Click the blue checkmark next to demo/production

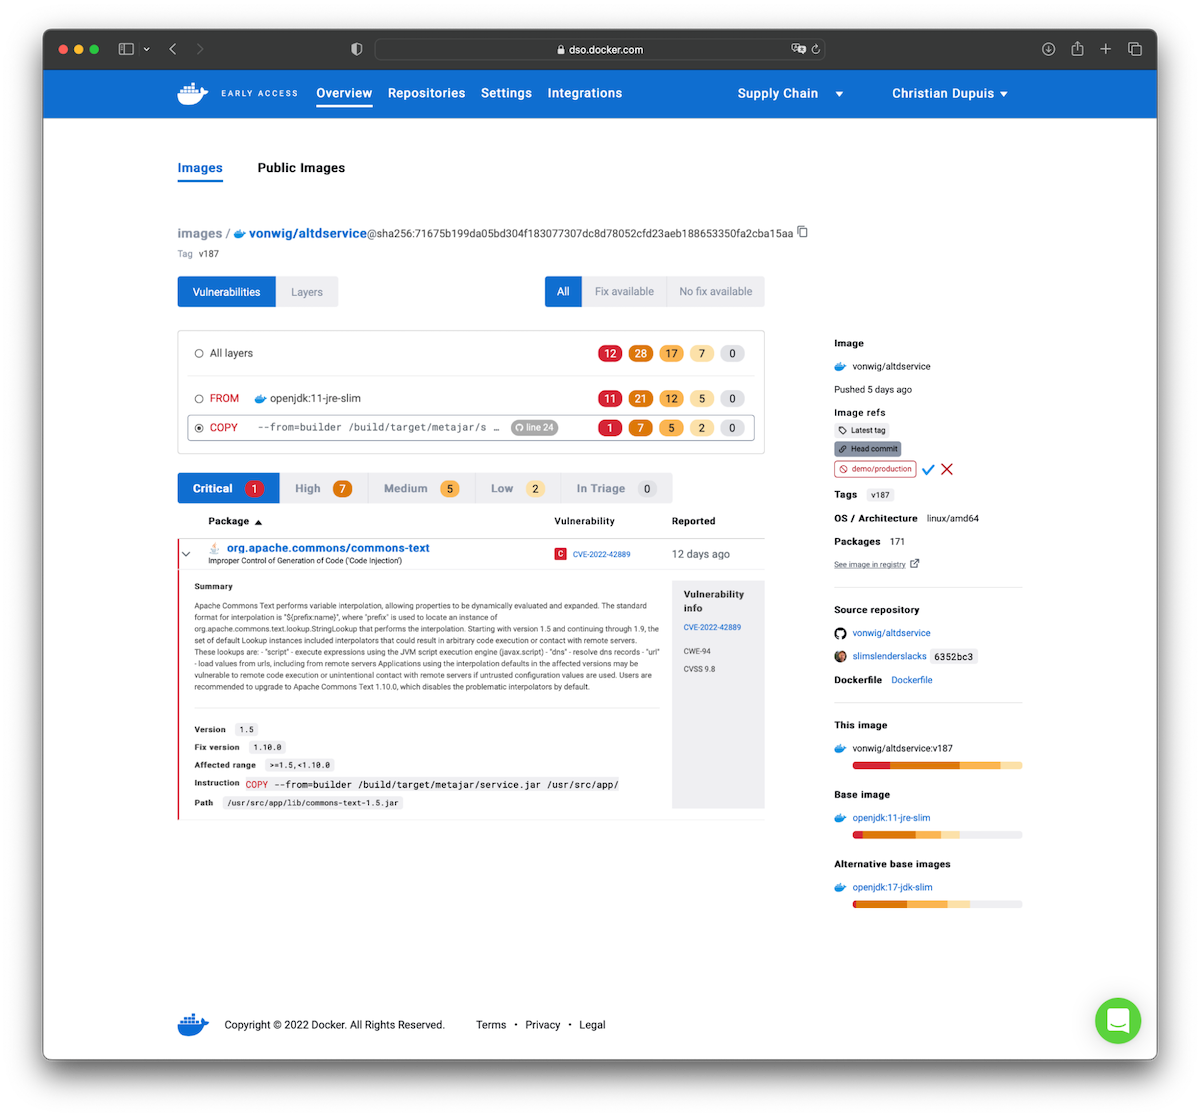pos(928,469)
